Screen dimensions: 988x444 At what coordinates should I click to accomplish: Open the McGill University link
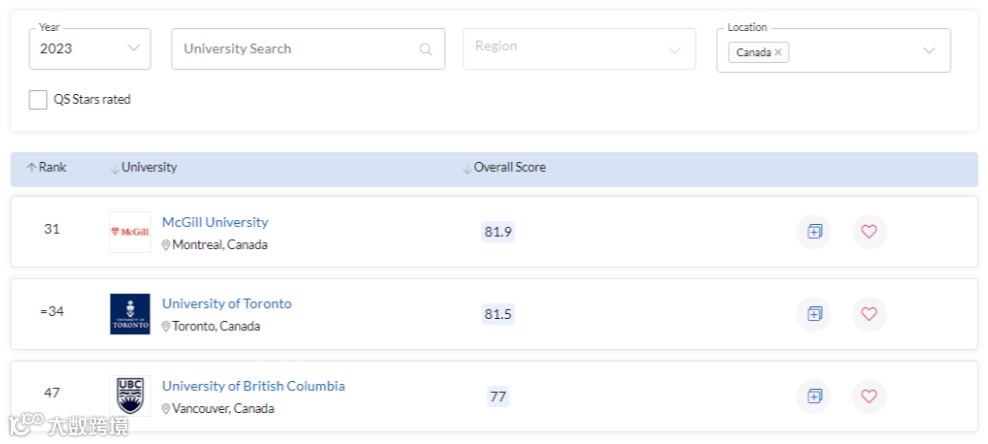pos(215,222)
